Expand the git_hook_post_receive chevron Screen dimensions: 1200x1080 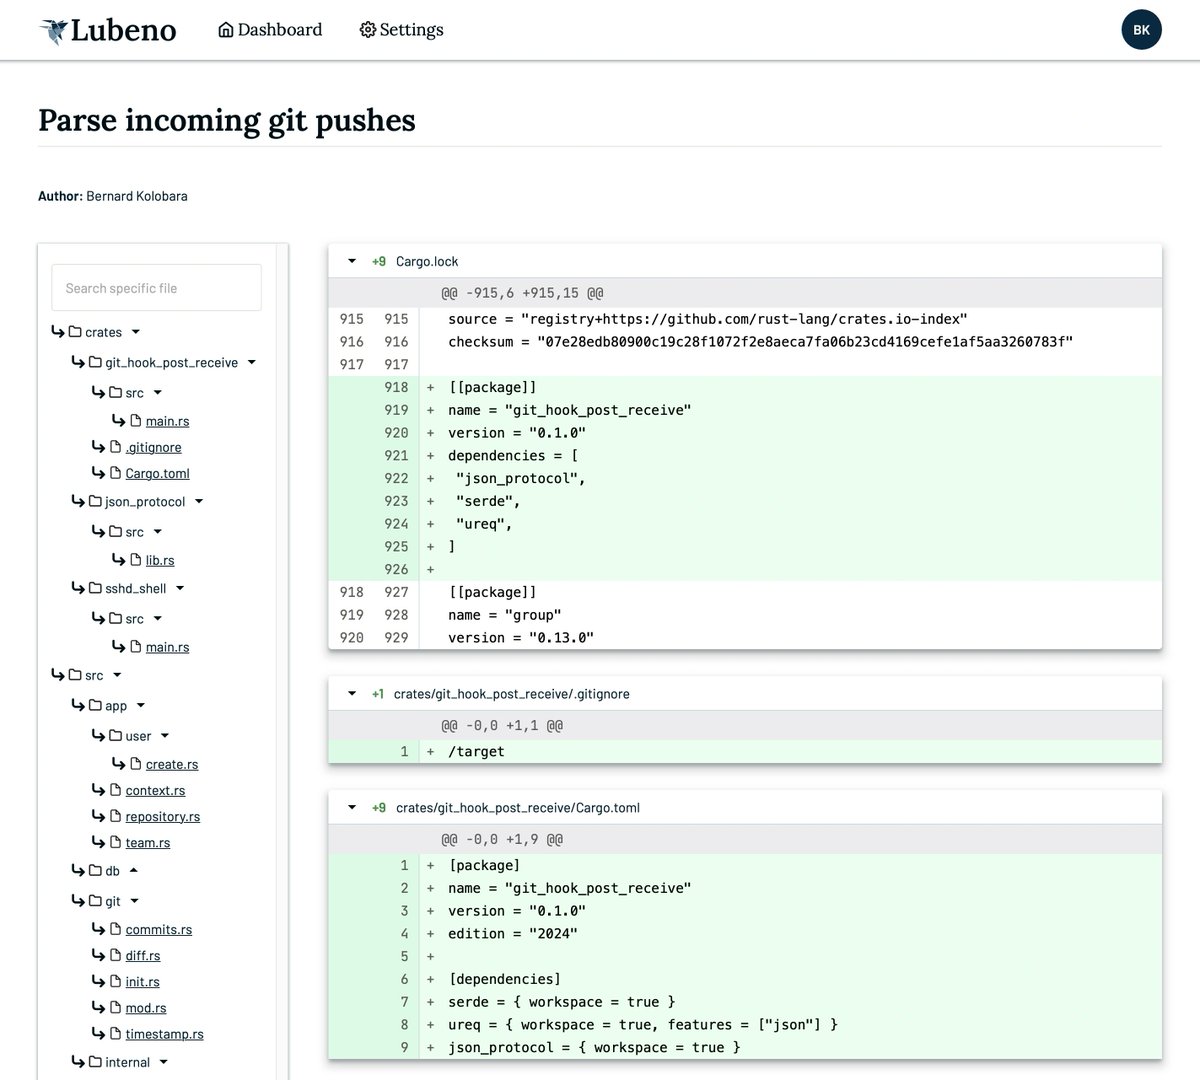pyautogui.click(x=251, y=362)
